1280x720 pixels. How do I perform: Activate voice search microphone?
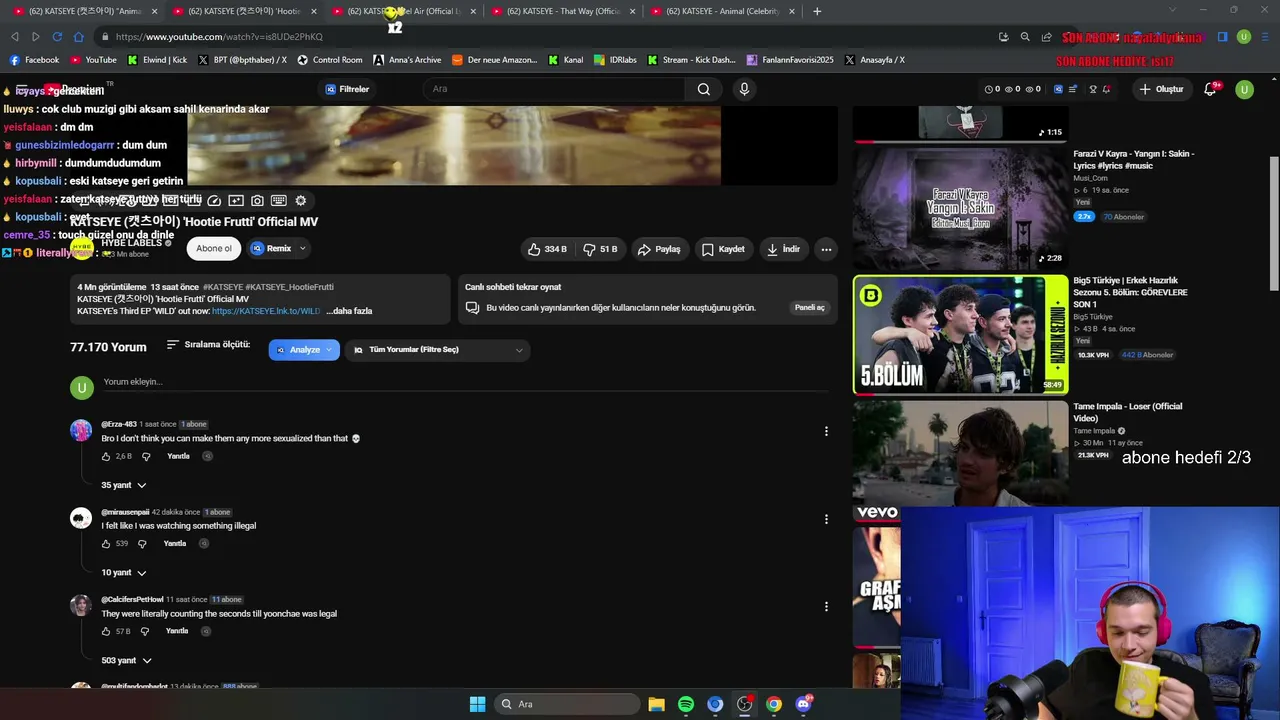[x=744, y=89]
